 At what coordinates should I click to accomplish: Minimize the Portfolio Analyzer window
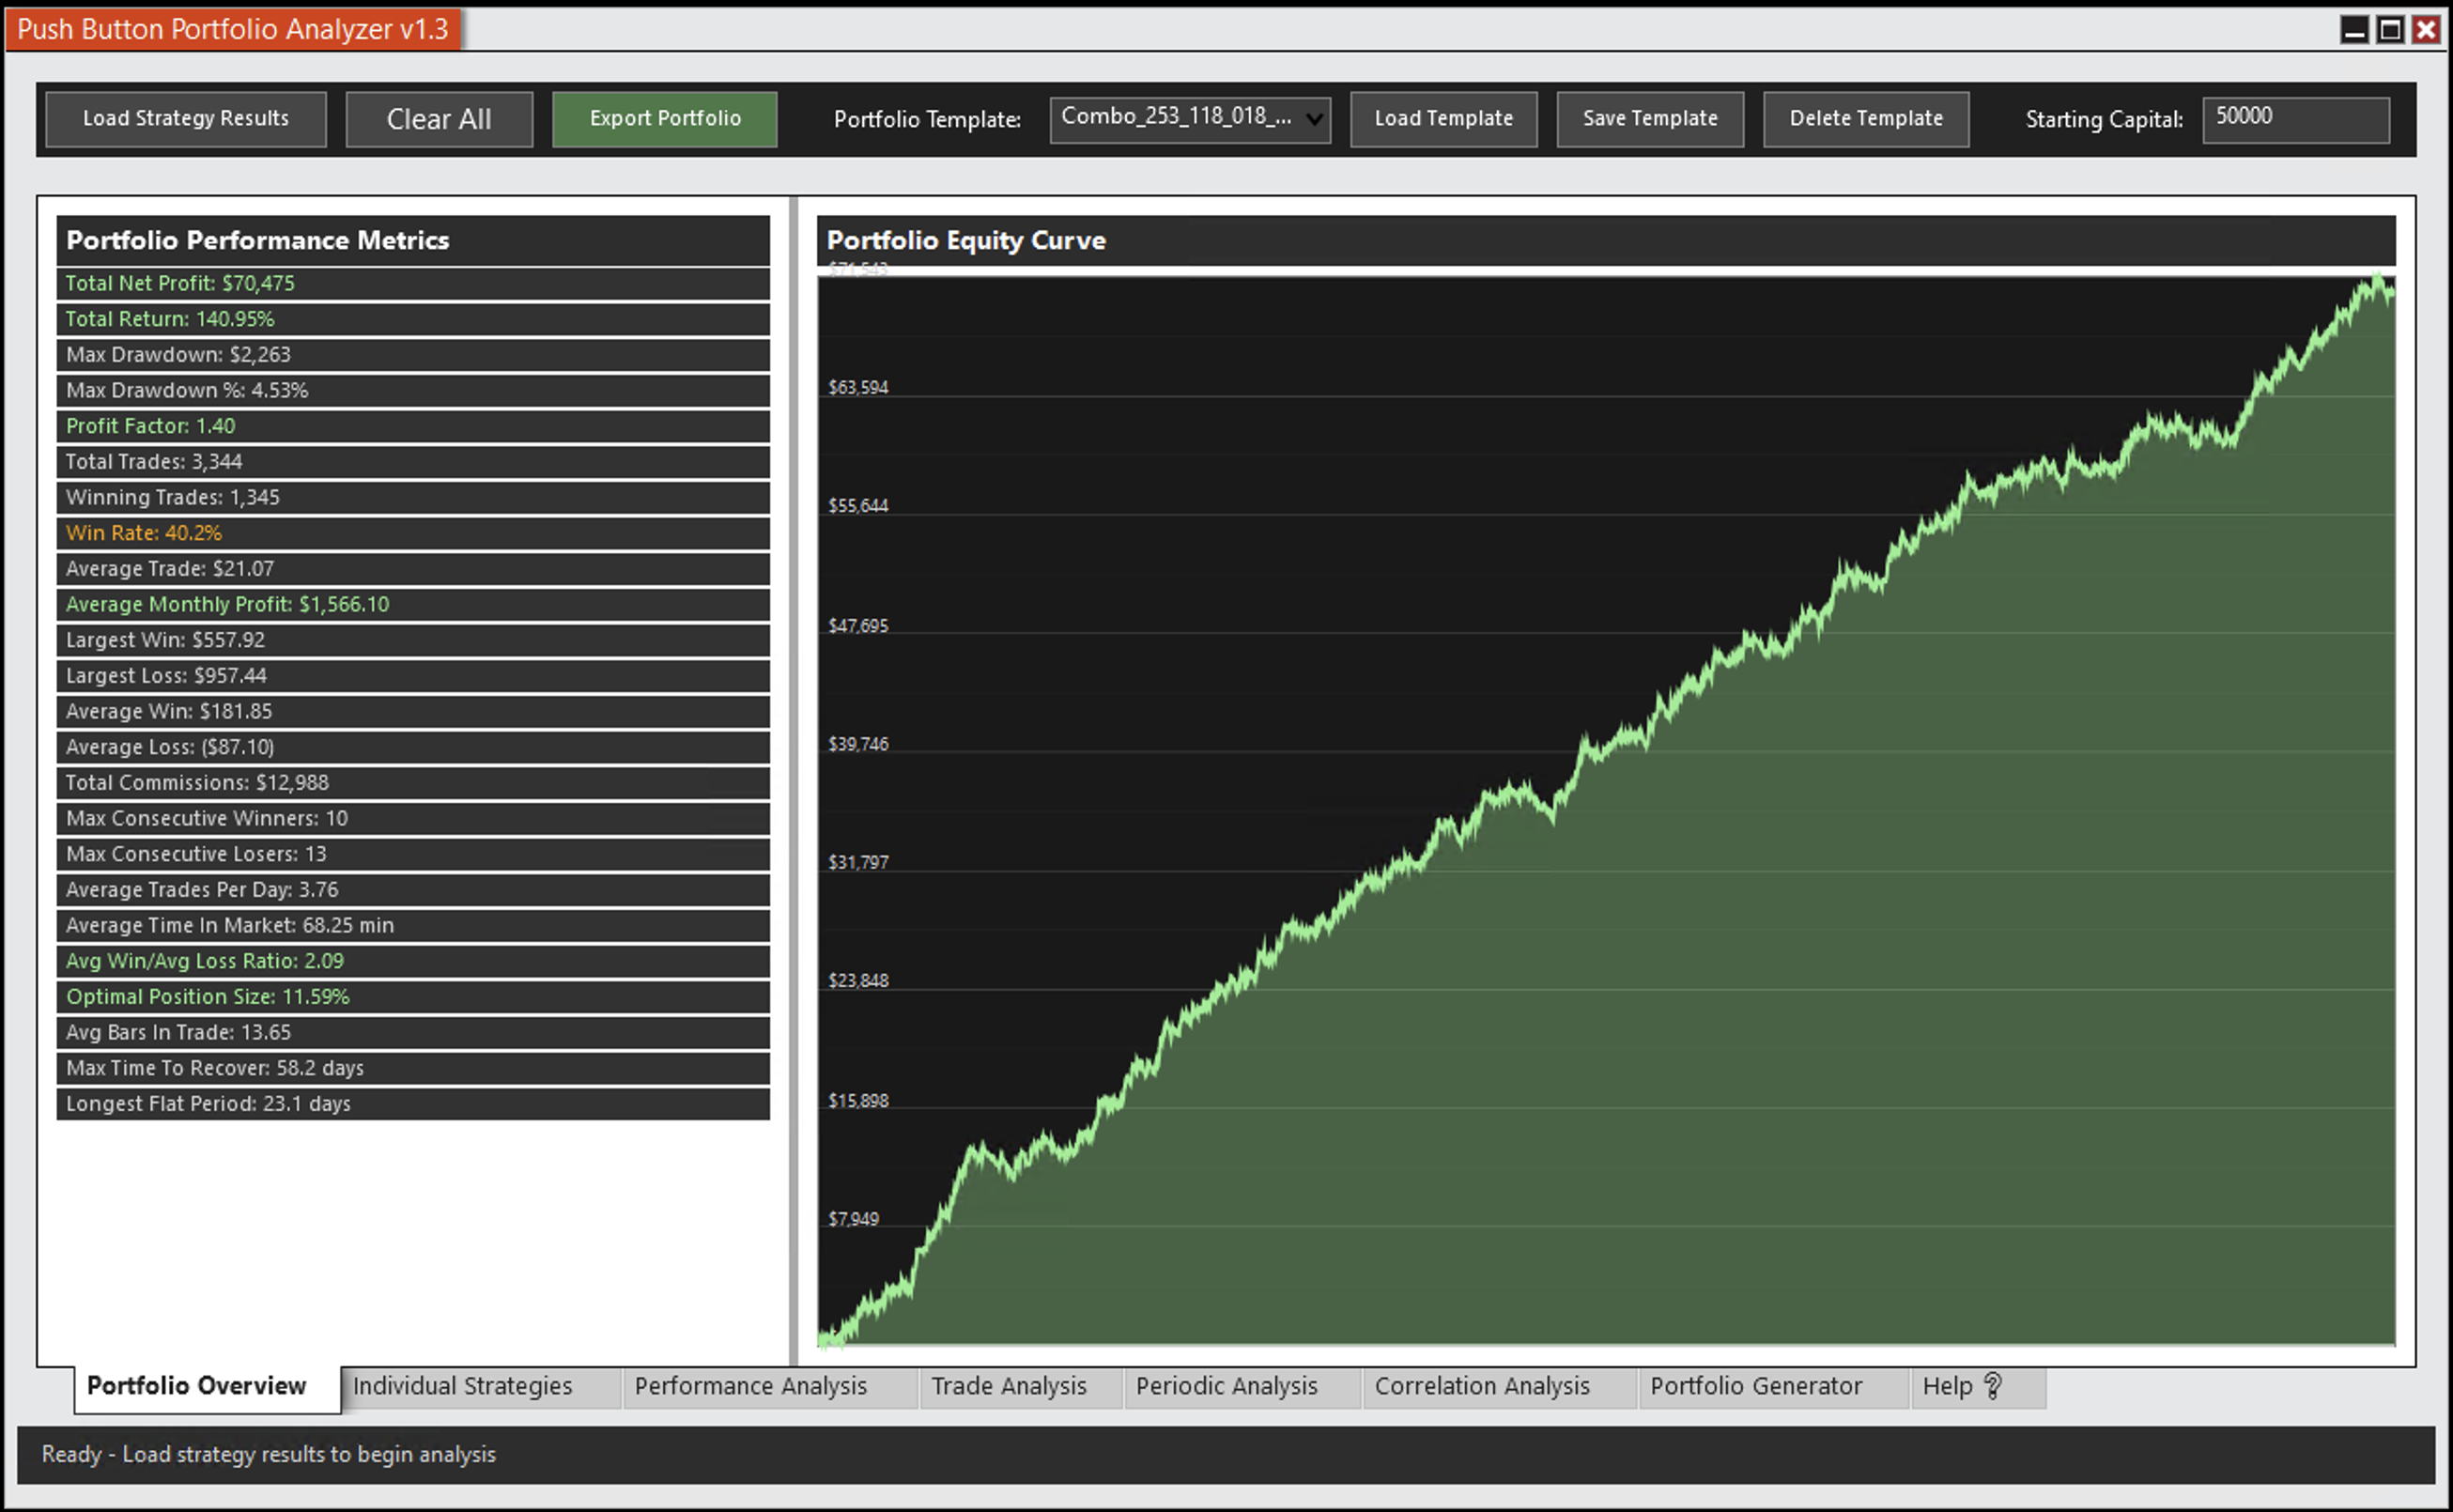pos(2354,30)
